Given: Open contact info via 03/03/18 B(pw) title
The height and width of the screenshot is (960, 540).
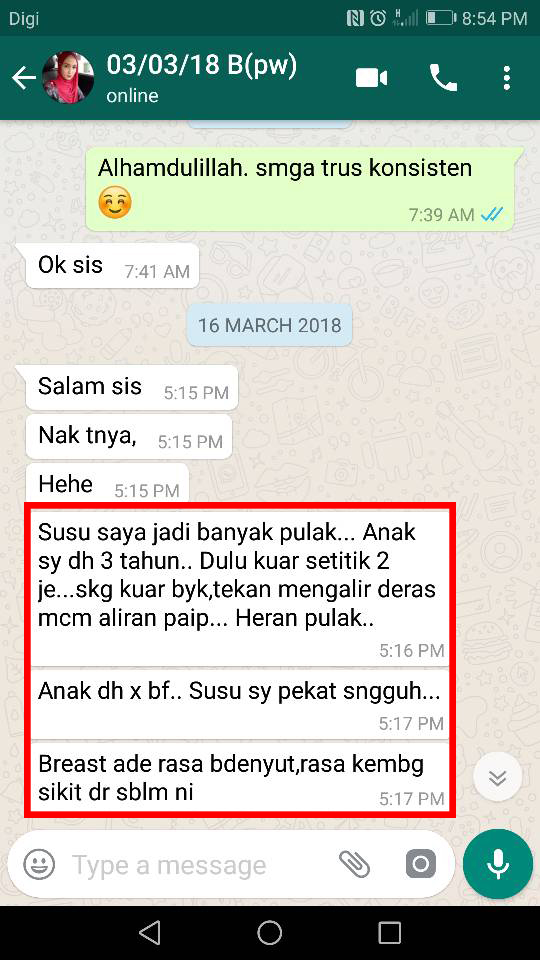Looking at the screenshot, I should click(201, 65).
